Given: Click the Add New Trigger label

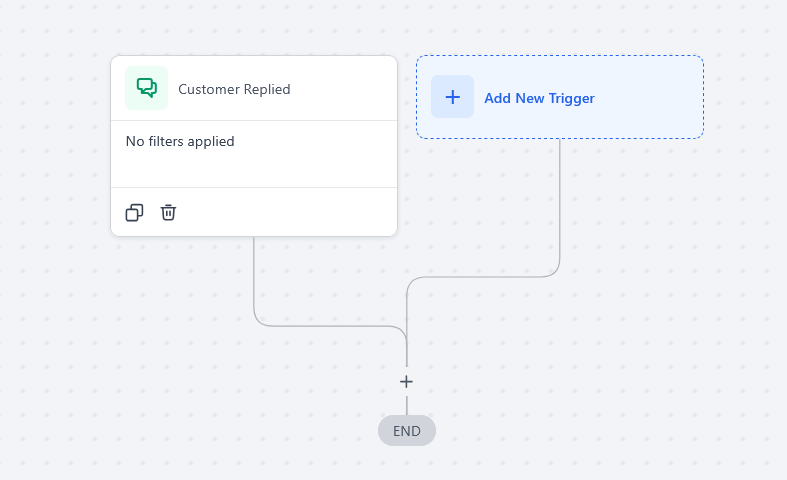Looking at the screenshot, I should tap(539, 98).
